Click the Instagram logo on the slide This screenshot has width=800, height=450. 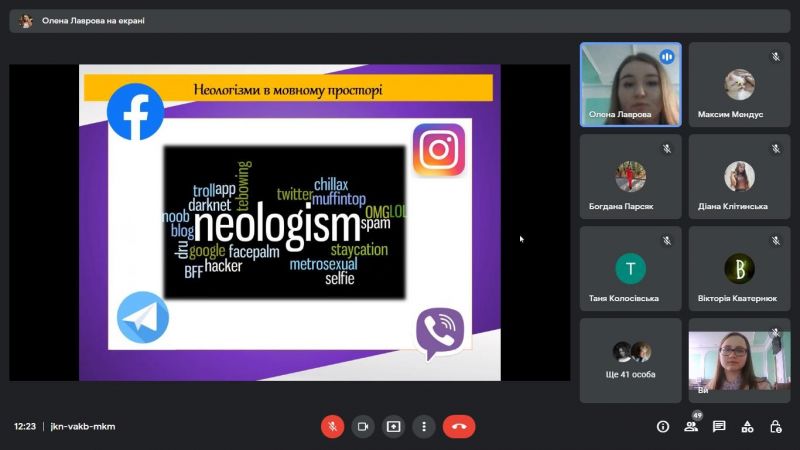[439, 149]
